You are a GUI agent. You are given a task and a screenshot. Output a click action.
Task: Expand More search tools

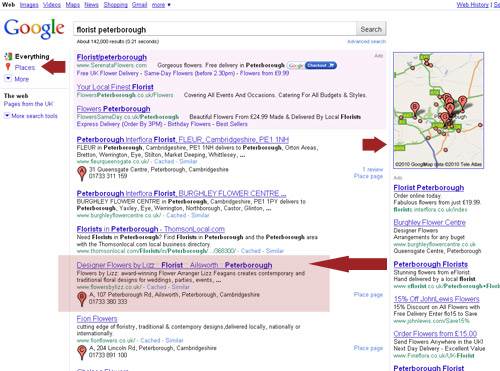31,116
